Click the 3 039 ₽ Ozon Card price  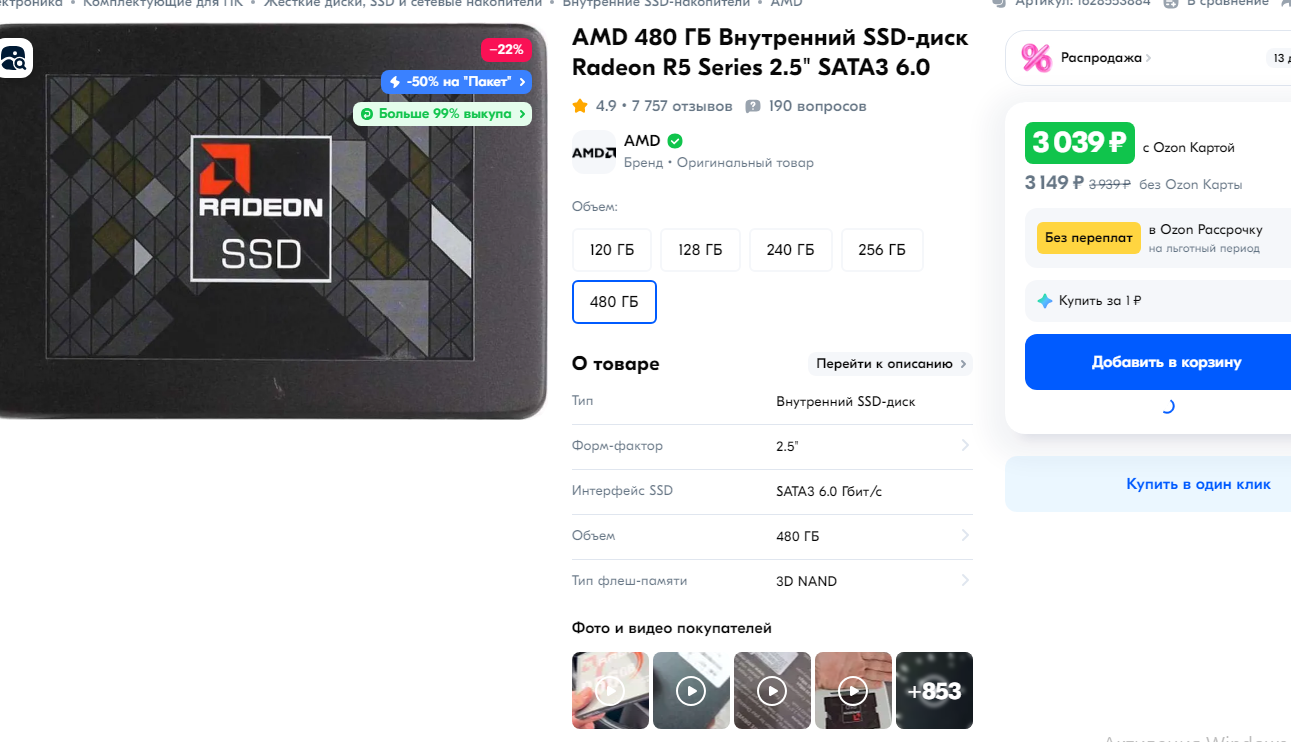pyautogui.click(x=1079, y=143)
